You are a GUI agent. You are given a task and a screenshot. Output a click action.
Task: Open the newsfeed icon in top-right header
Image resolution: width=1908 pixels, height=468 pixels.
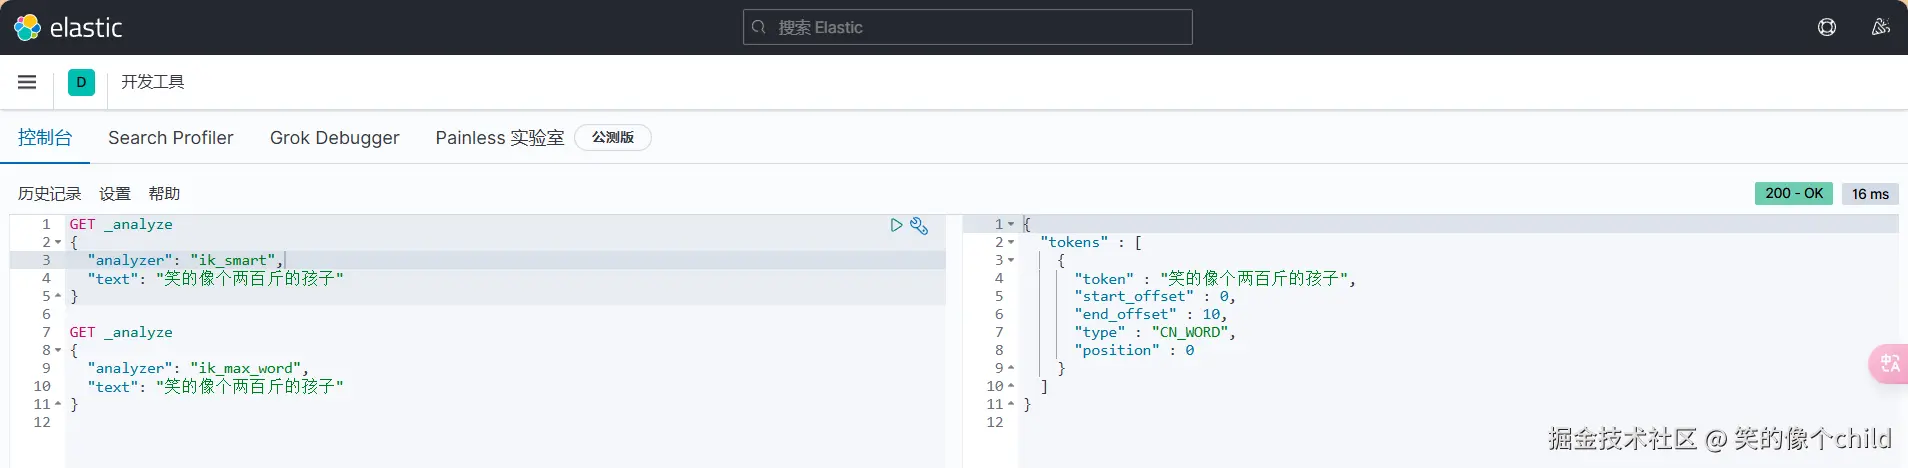(1880, 27)
